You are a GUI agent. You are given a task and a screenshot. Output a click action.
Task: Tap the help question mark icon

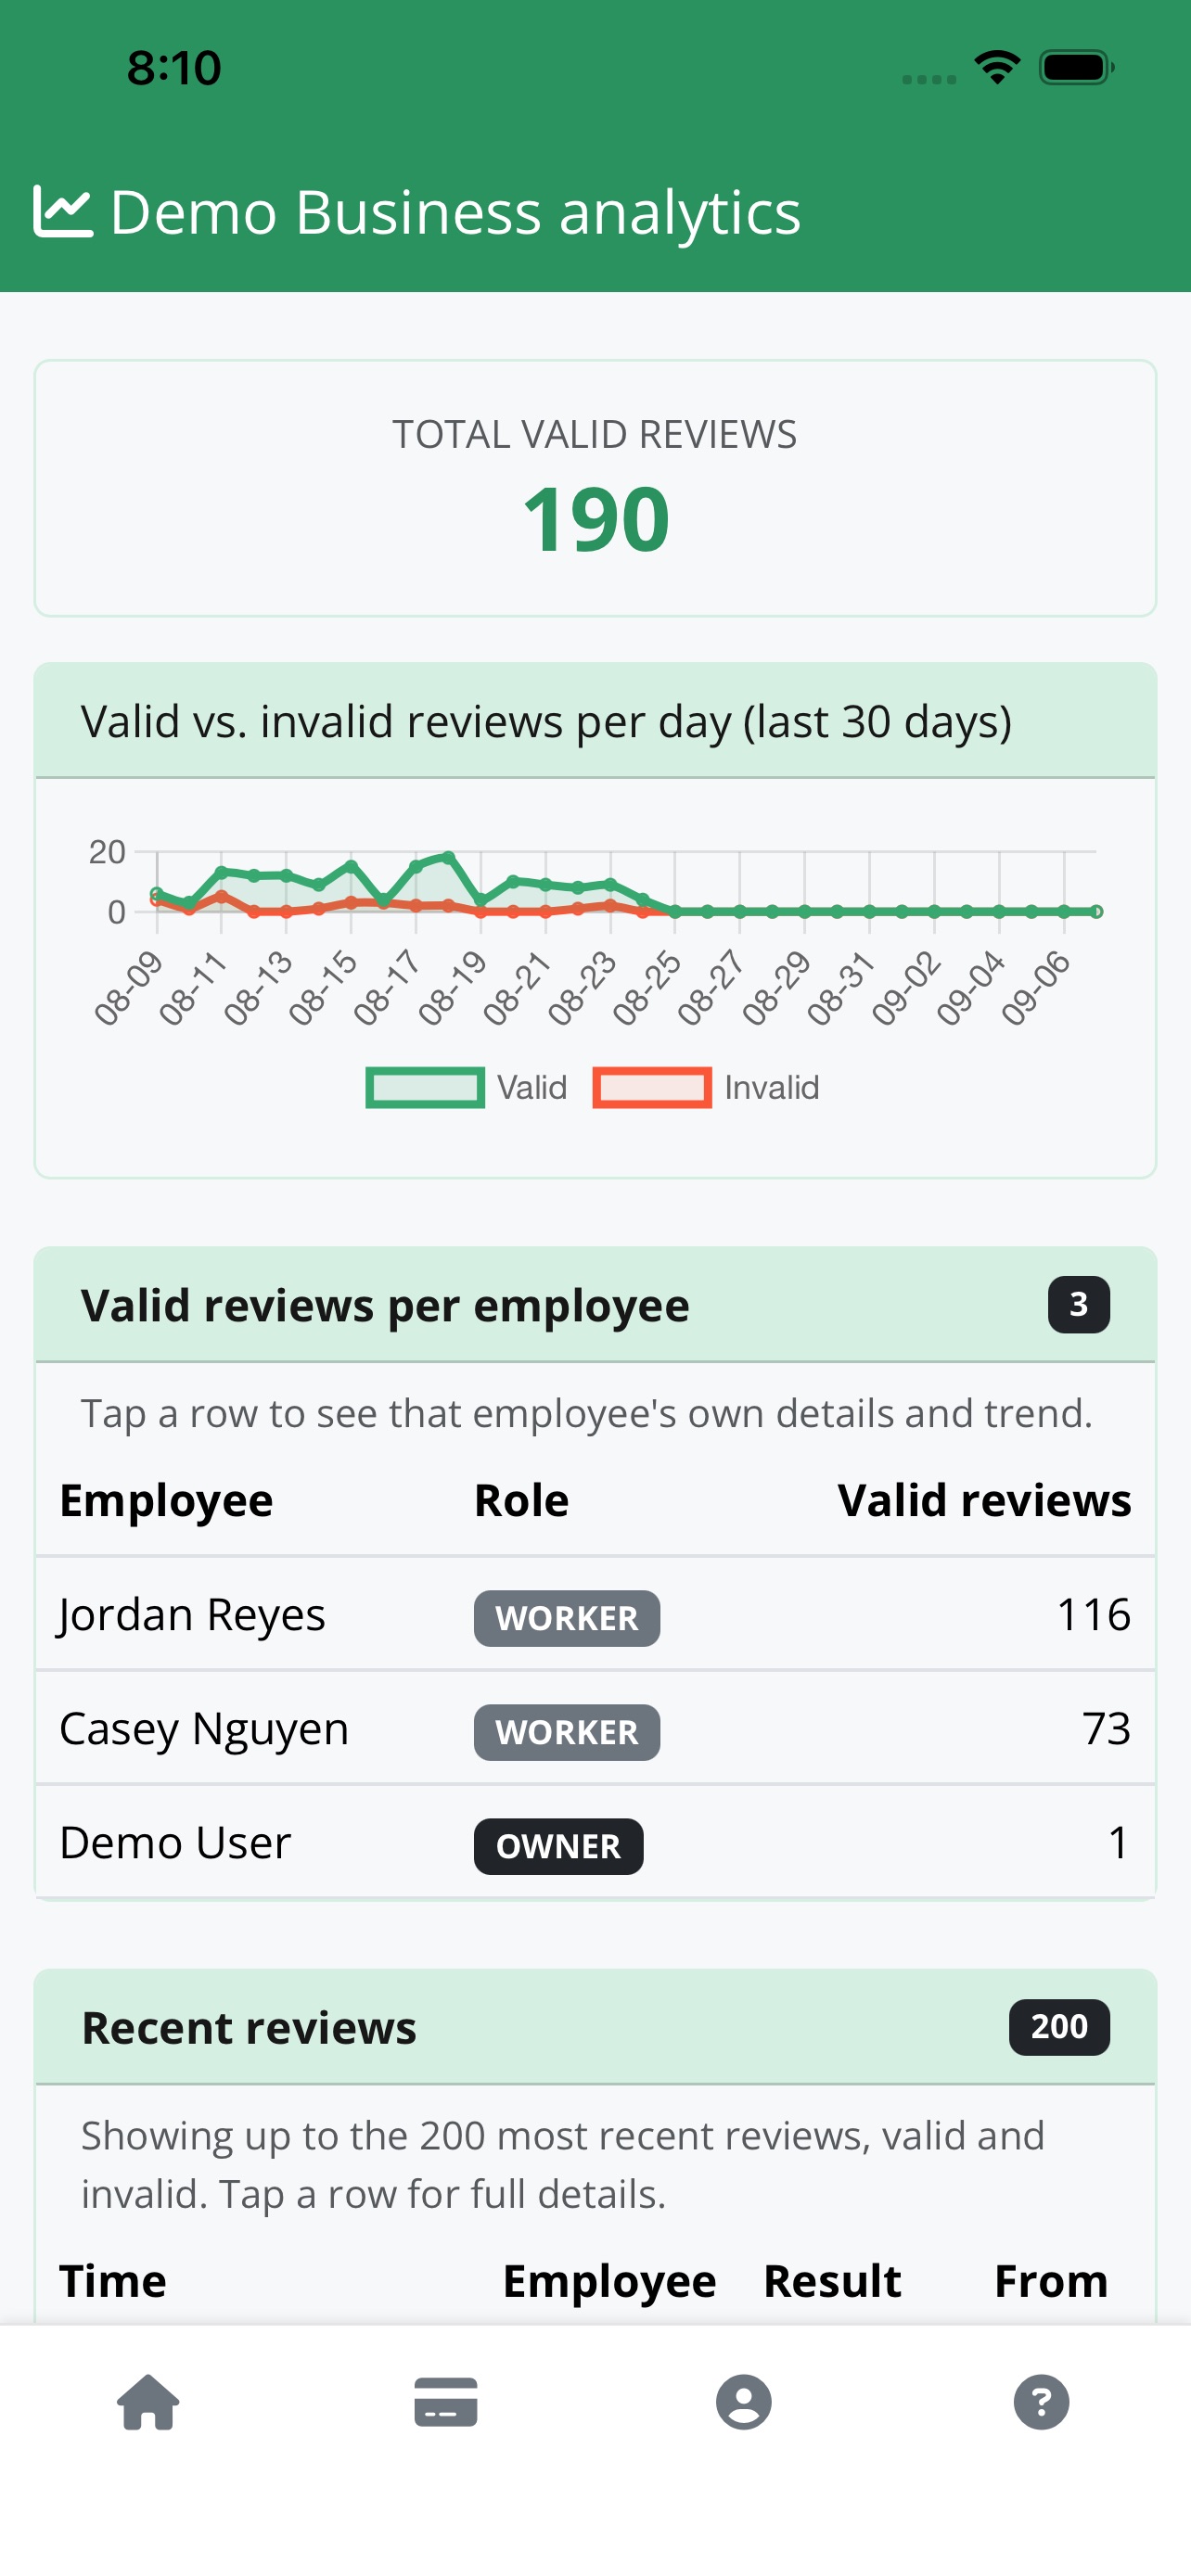pyautogui.click(x=1042, y=2402)
